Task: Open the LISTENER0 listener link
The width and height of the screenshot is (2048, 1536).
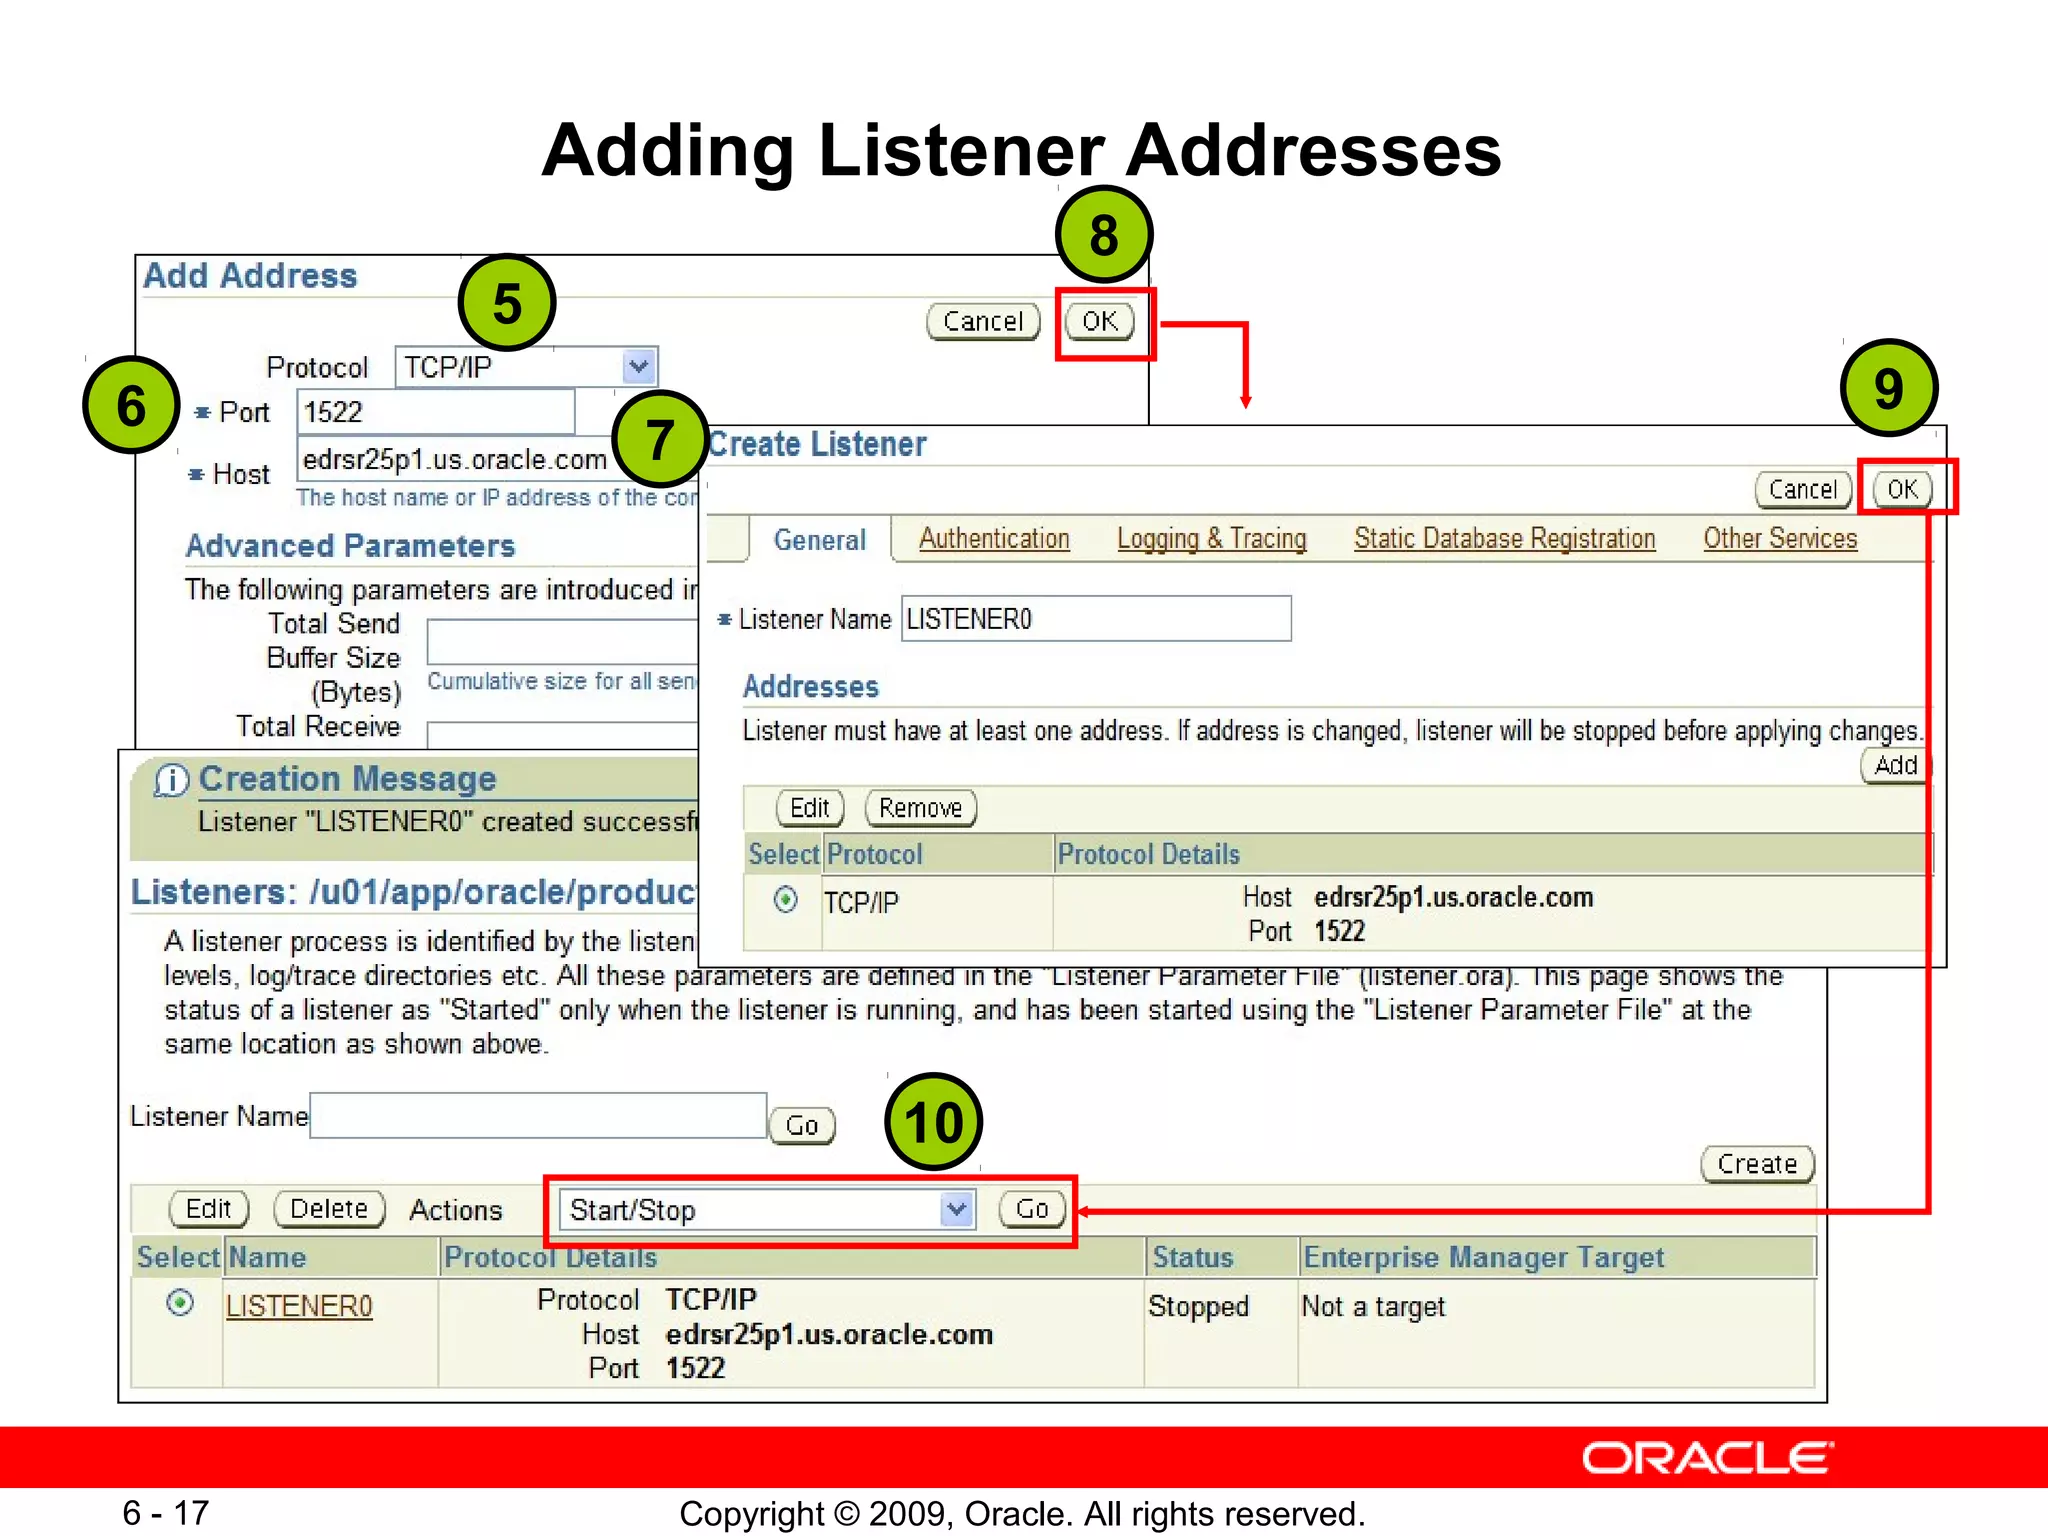Action: [x=299, y=1306]
